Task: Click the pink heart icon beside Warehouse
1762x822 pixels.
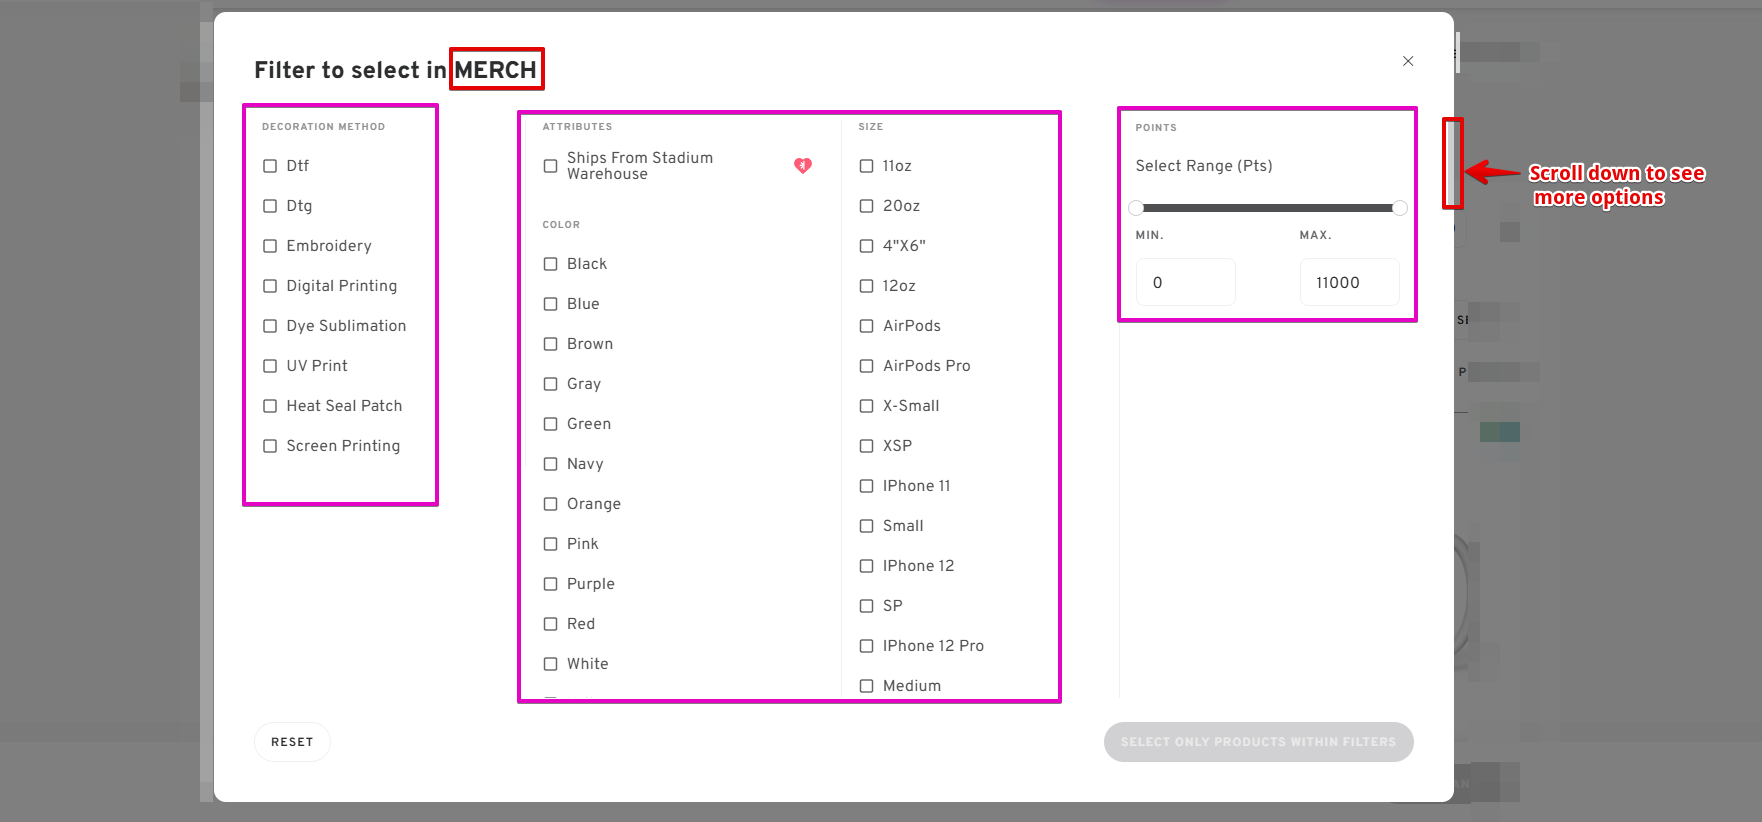Action: pos(802,166)
